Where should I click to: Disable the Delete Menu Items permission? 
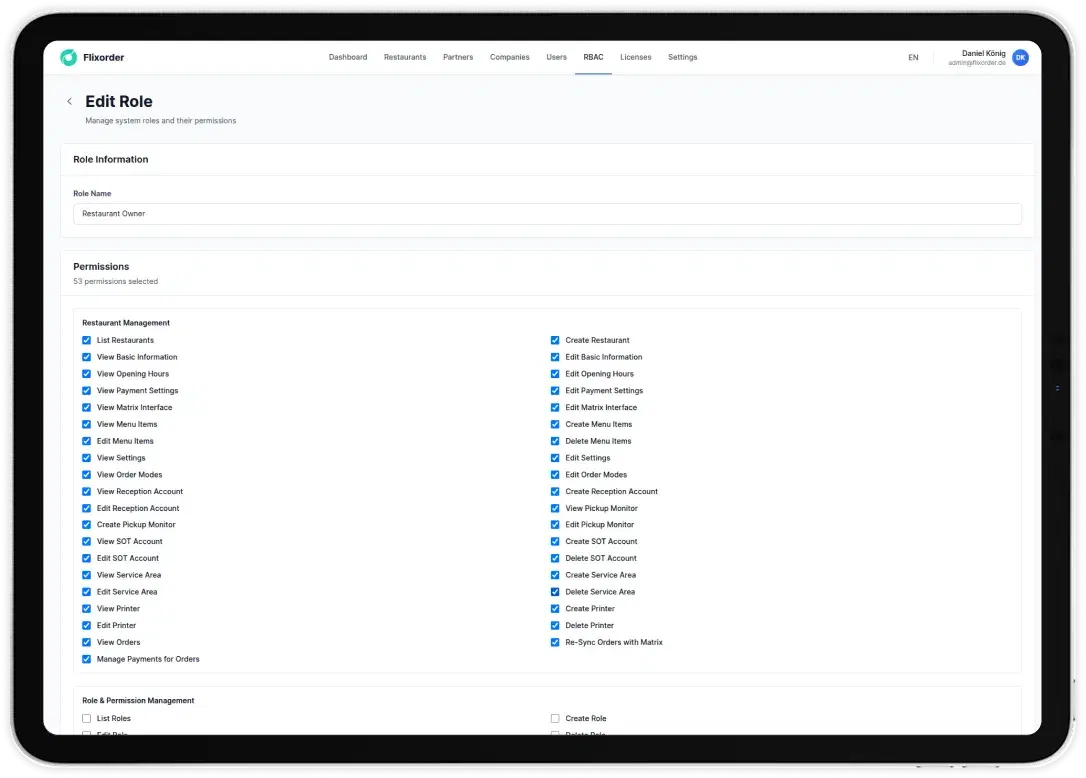[x=555, y=441]
